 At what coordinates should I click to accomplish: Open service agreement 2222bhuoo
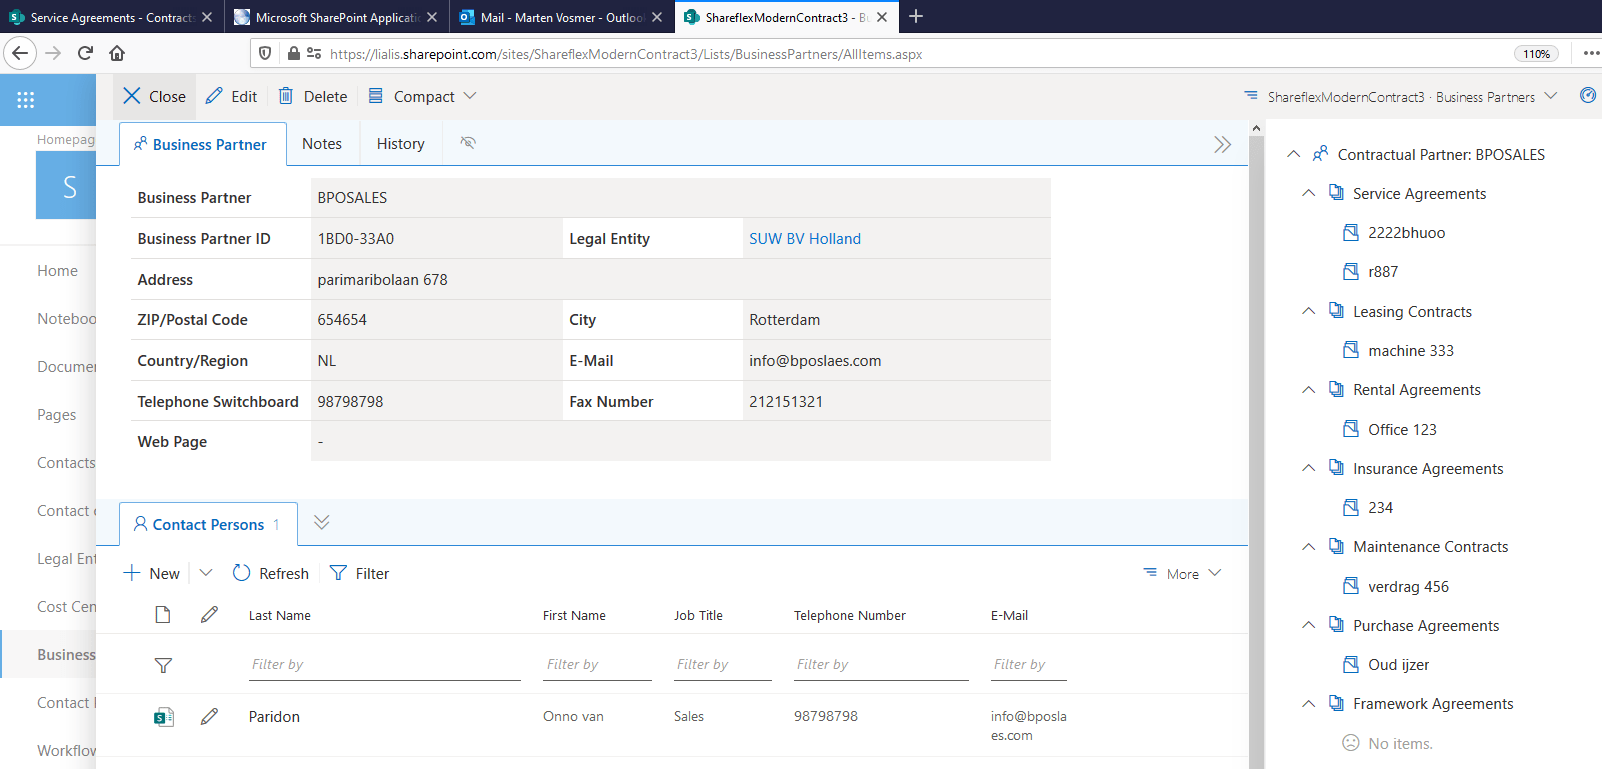tap(1406, 232)
